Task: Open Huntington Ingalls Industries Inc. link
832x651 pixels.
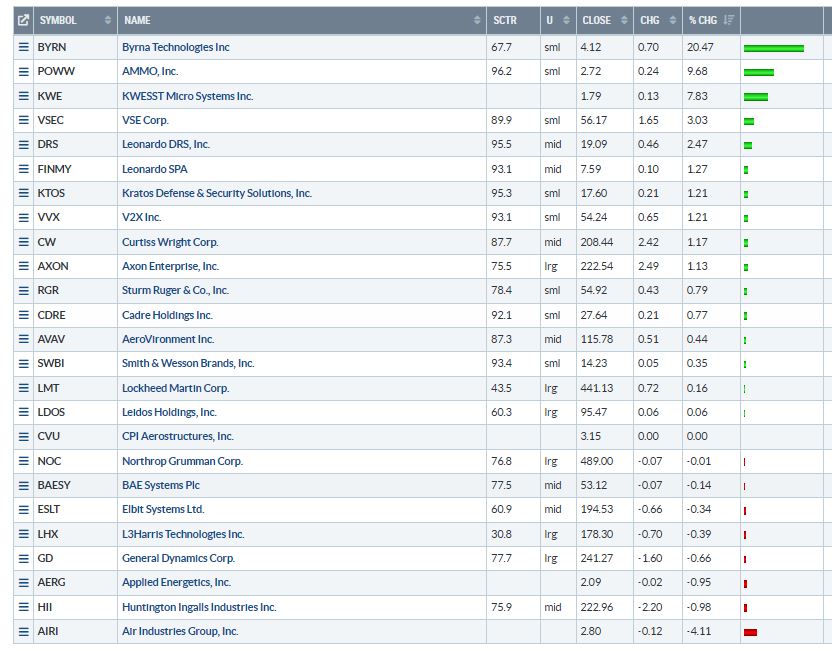Action: [200, 607]
